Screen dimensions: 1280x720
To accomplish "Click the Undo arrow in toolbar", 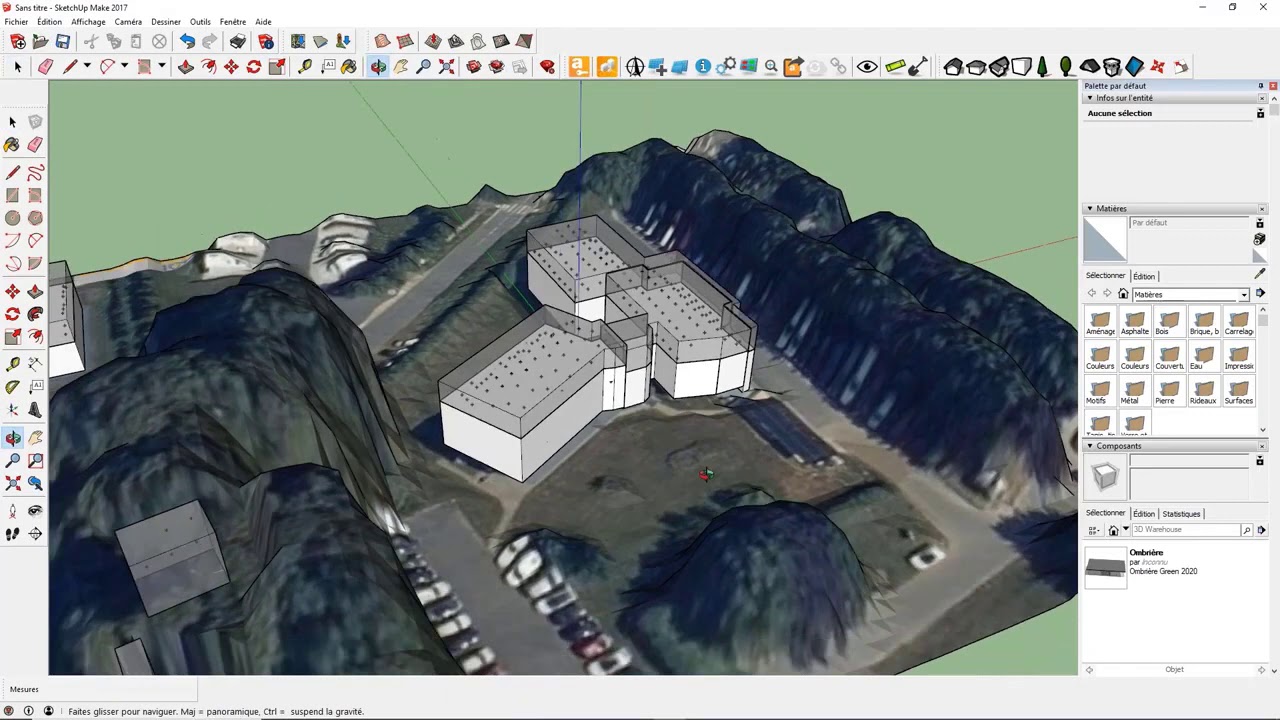I will [187, 41].
